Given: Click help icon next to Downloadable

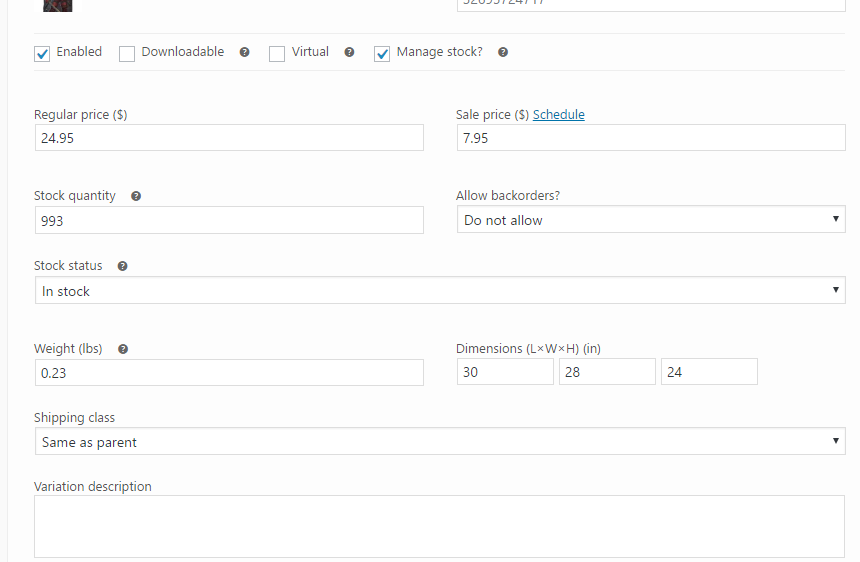Looking at the screenshot, I should point(245,52).
